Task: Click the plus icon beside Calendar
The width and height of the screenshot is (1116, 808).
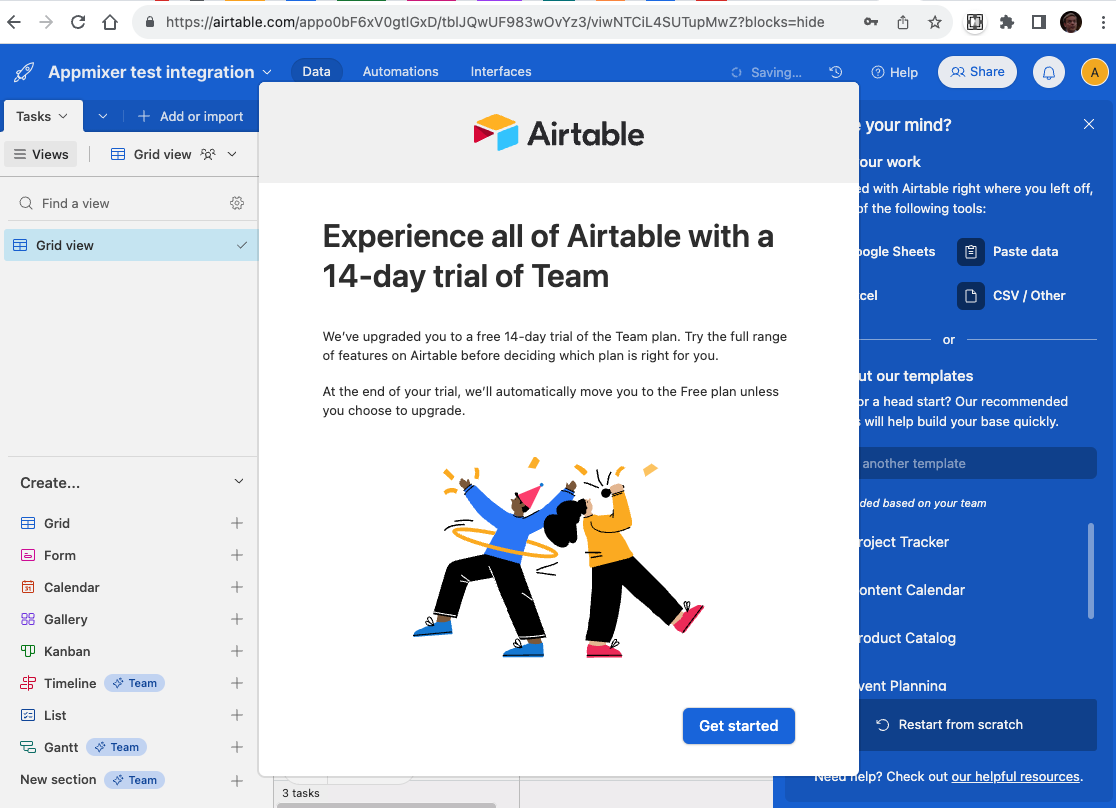Action: (237, 587)
